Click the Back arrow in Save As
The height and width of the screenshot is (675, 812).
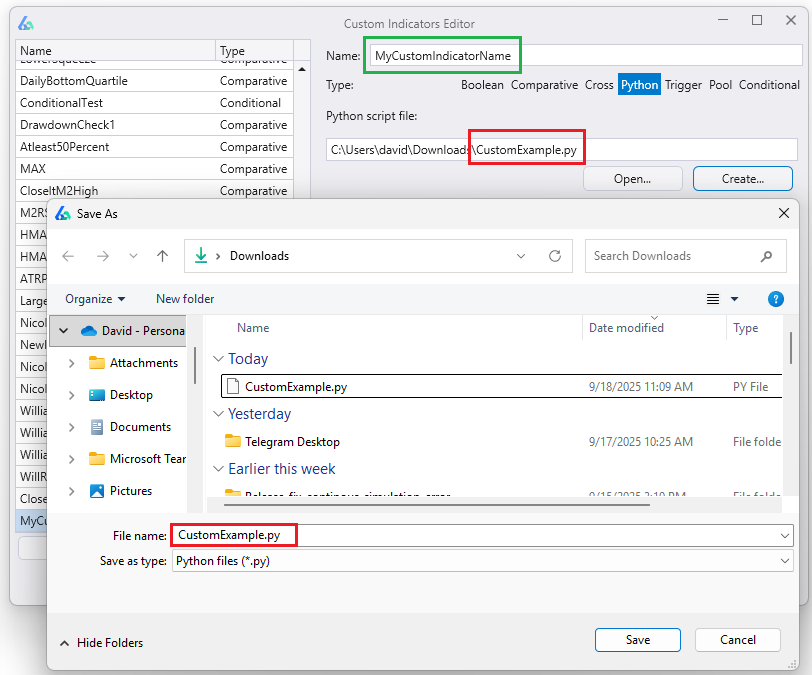(68, 256)
